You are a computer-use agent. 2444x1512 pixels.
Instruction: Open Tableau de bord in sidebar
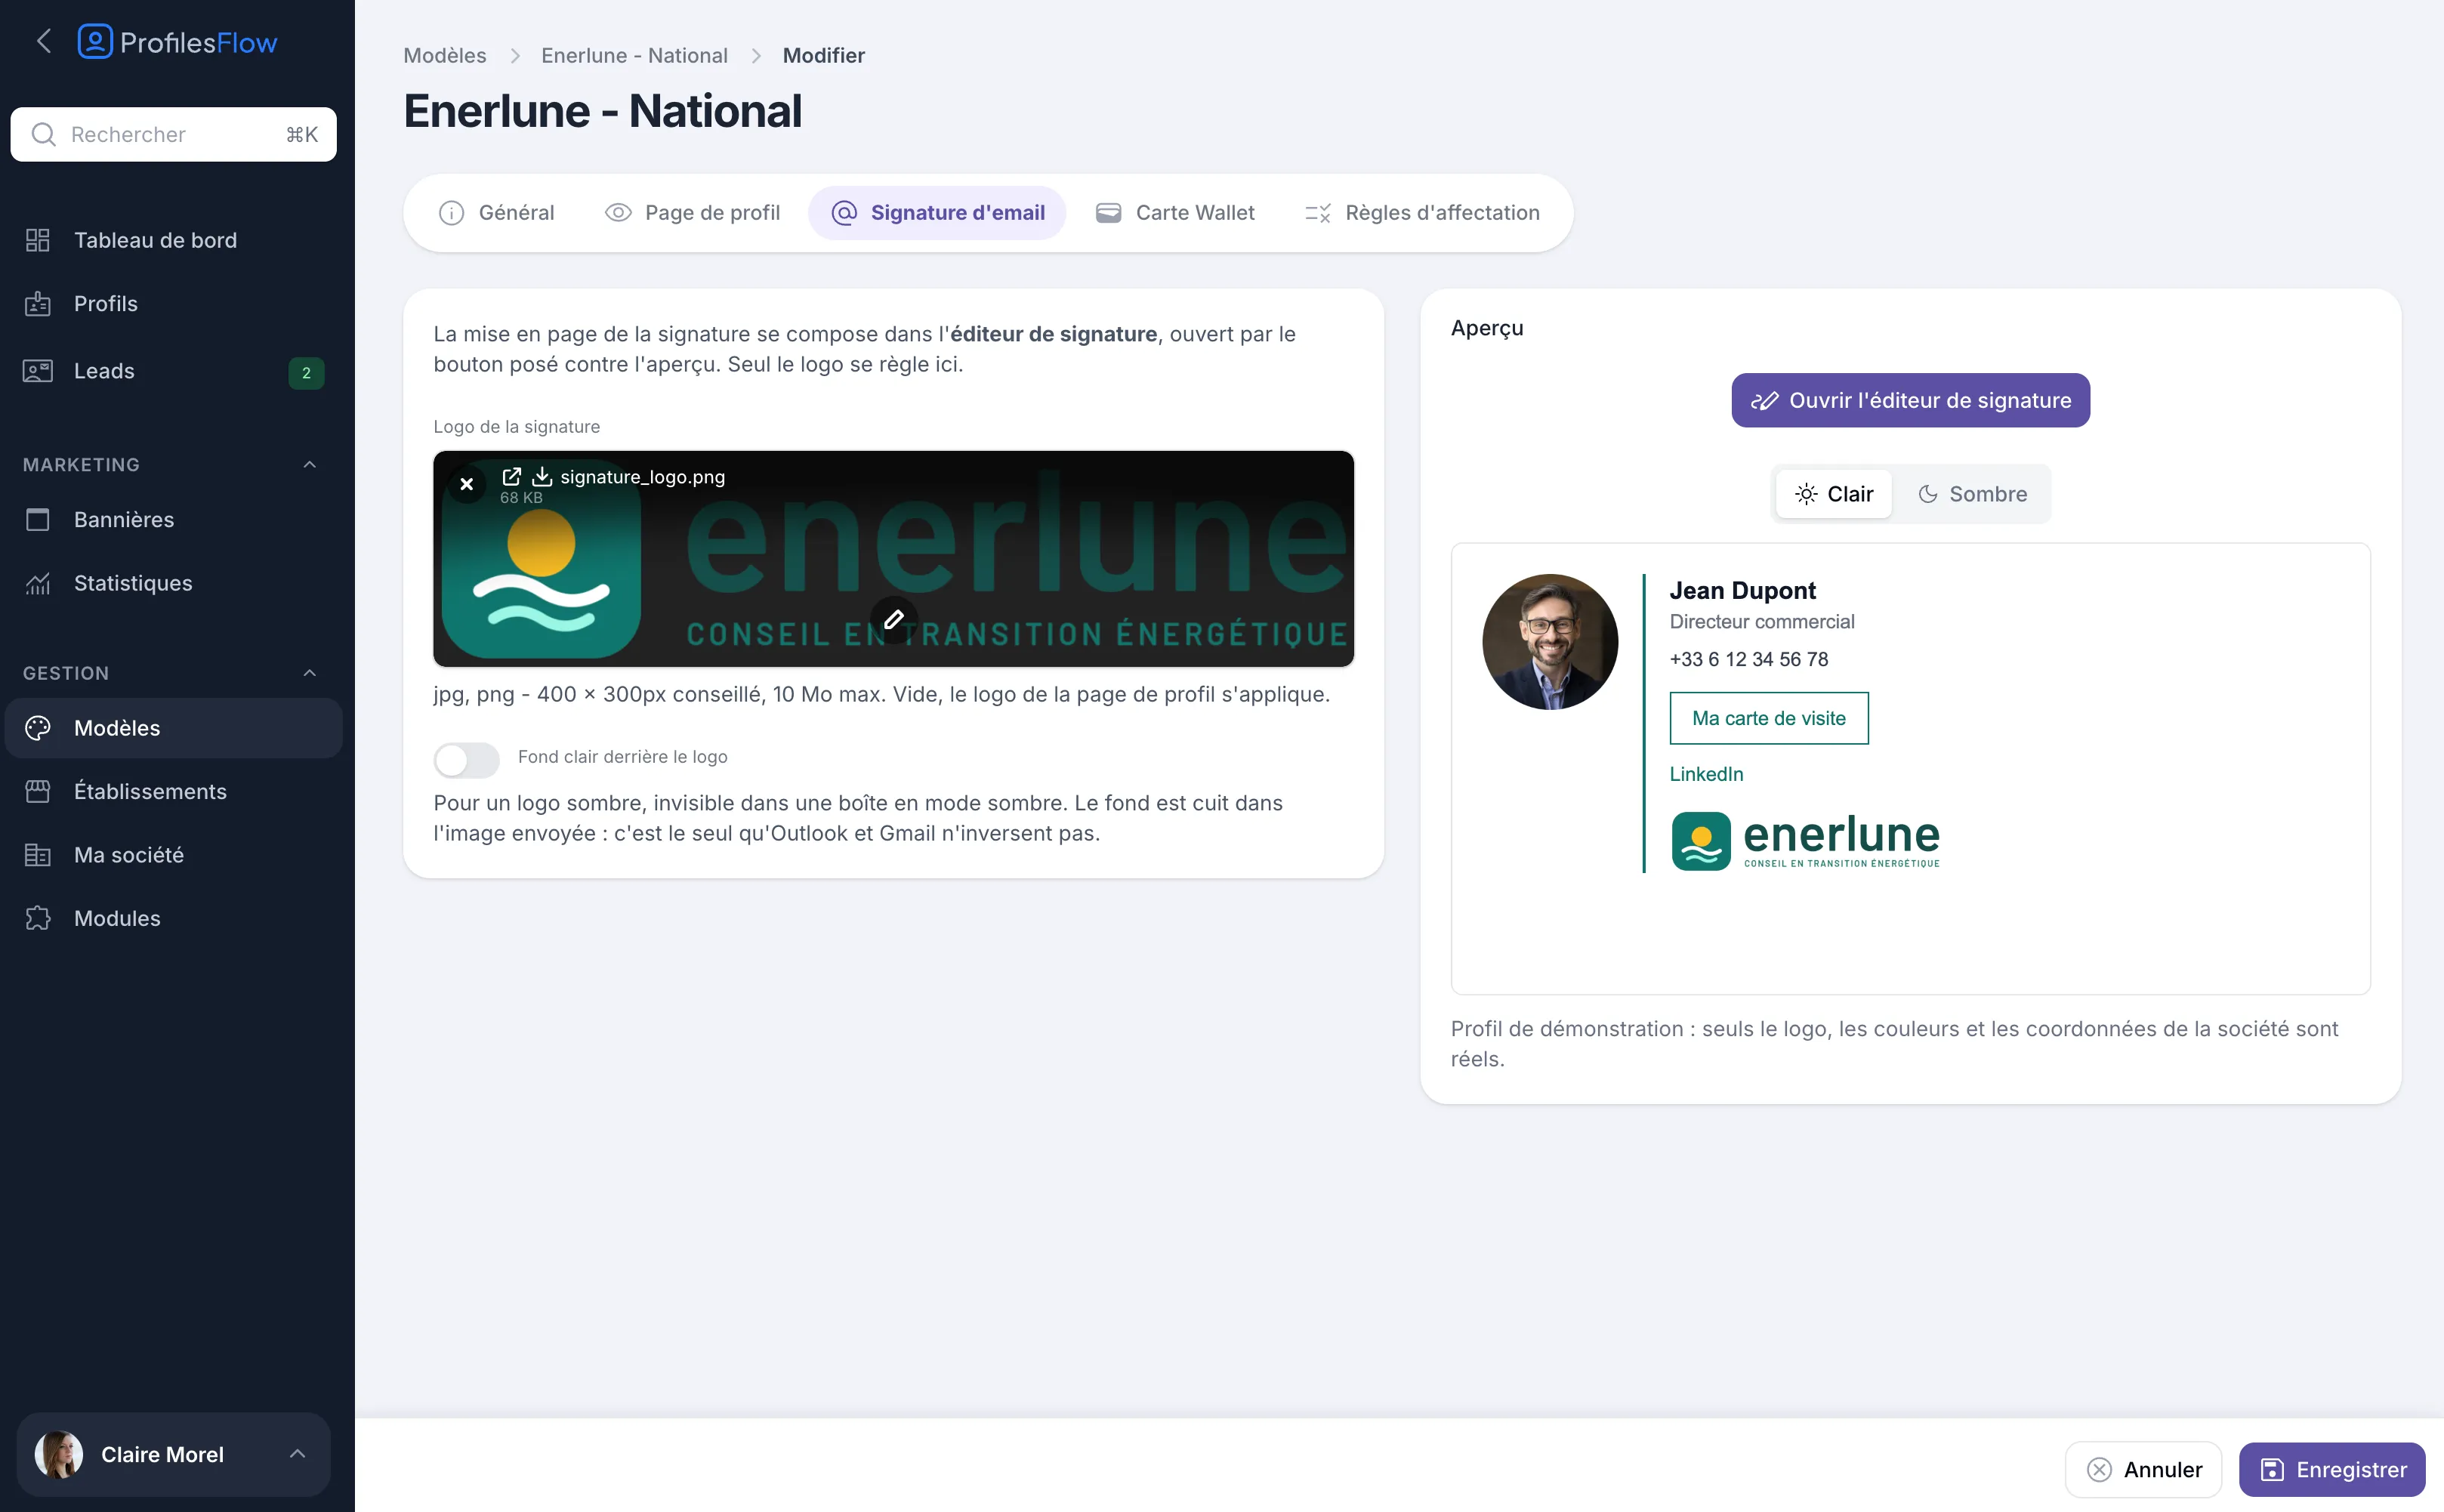point(174,240)
